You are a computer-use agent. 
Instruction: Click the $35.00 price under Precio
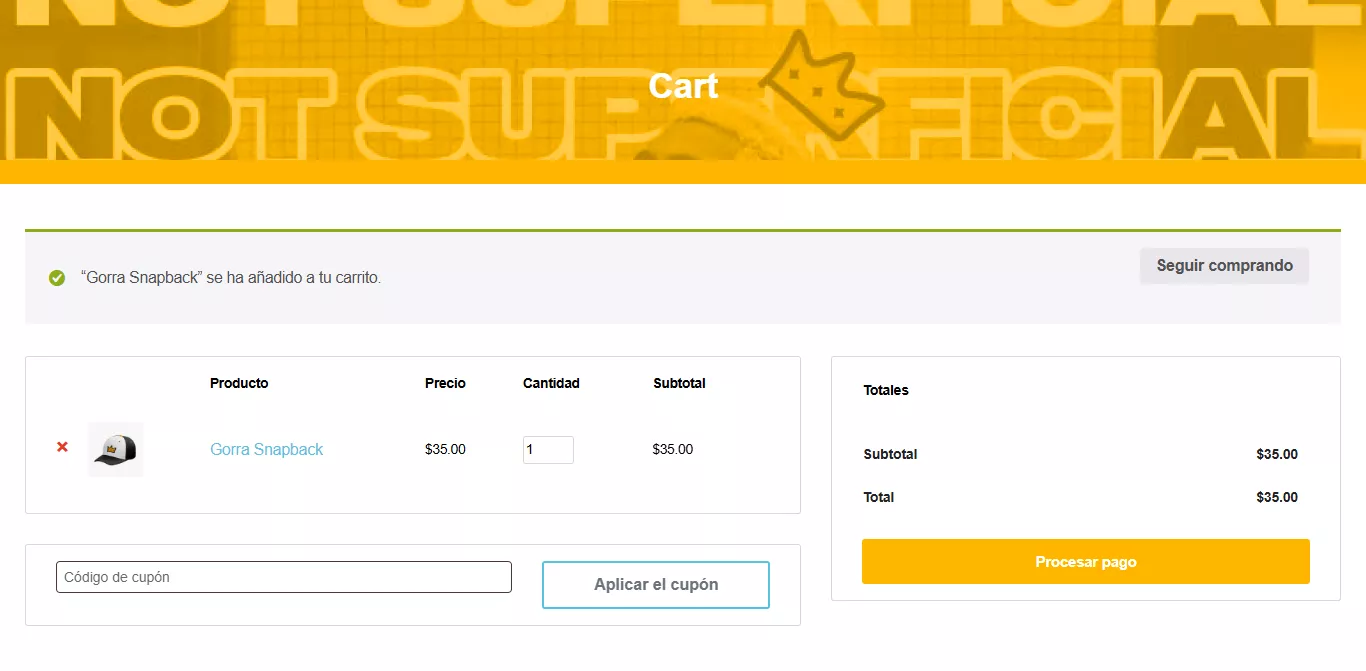(x=445, y=449)
